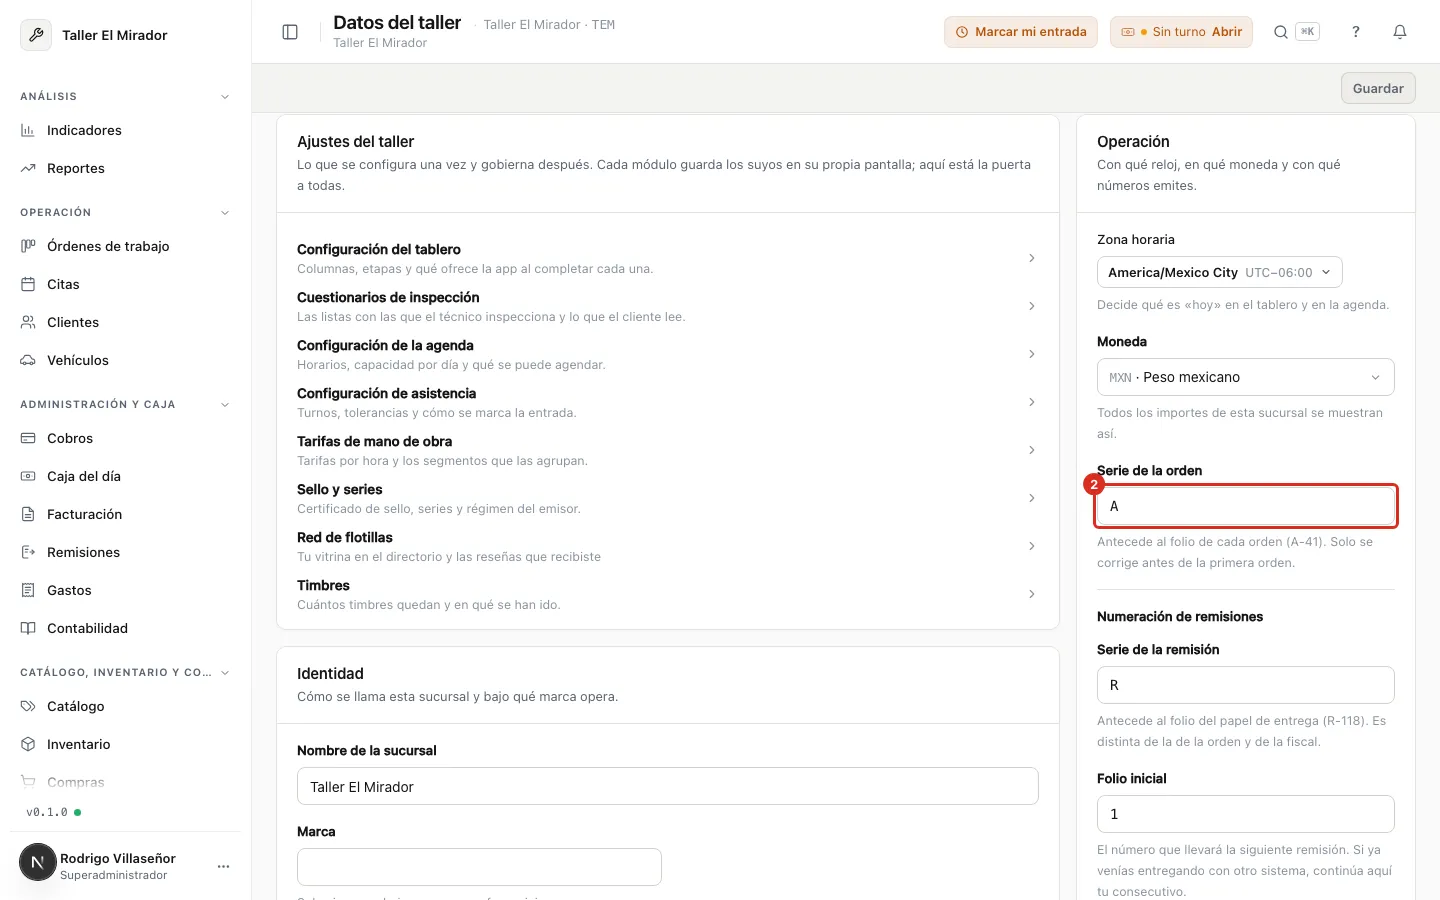Click the Taller El Mirador · TEM breadcrumb

click(x=549, y=25)
